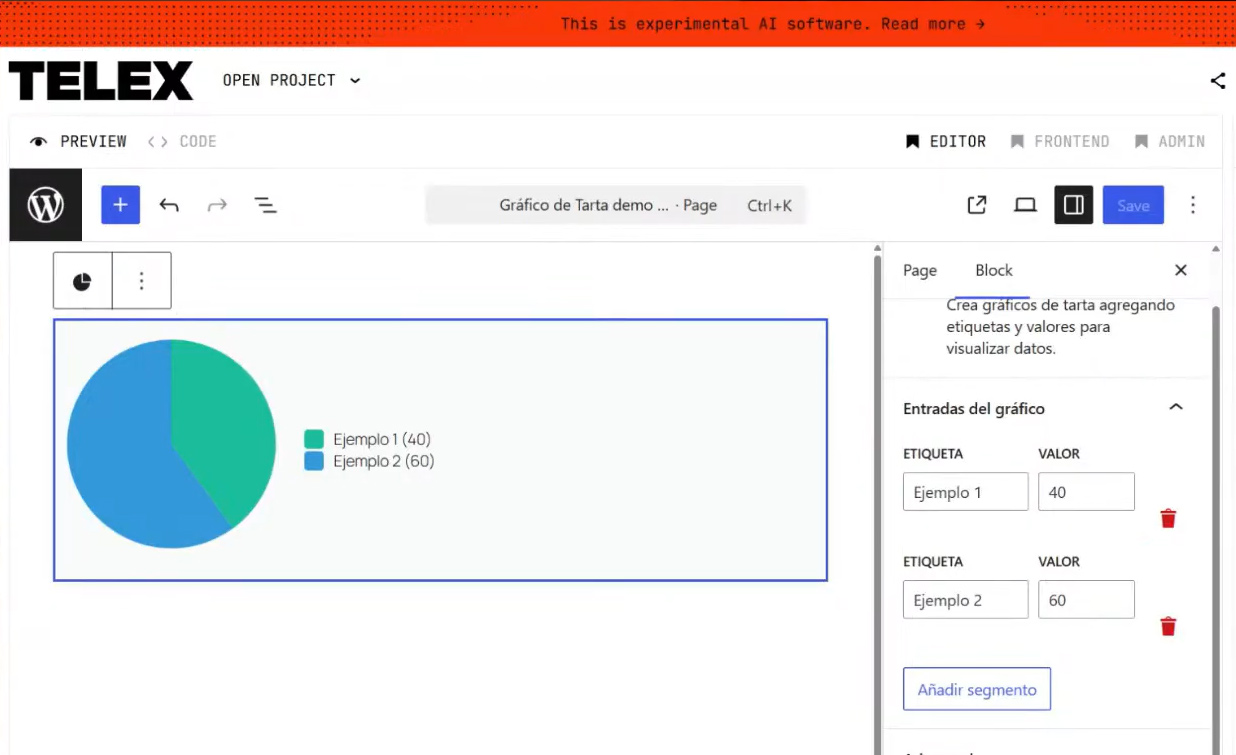Delete the Ejemplo 1 segment with trash icon
1236x755 pixels.
coord(1168,518)
